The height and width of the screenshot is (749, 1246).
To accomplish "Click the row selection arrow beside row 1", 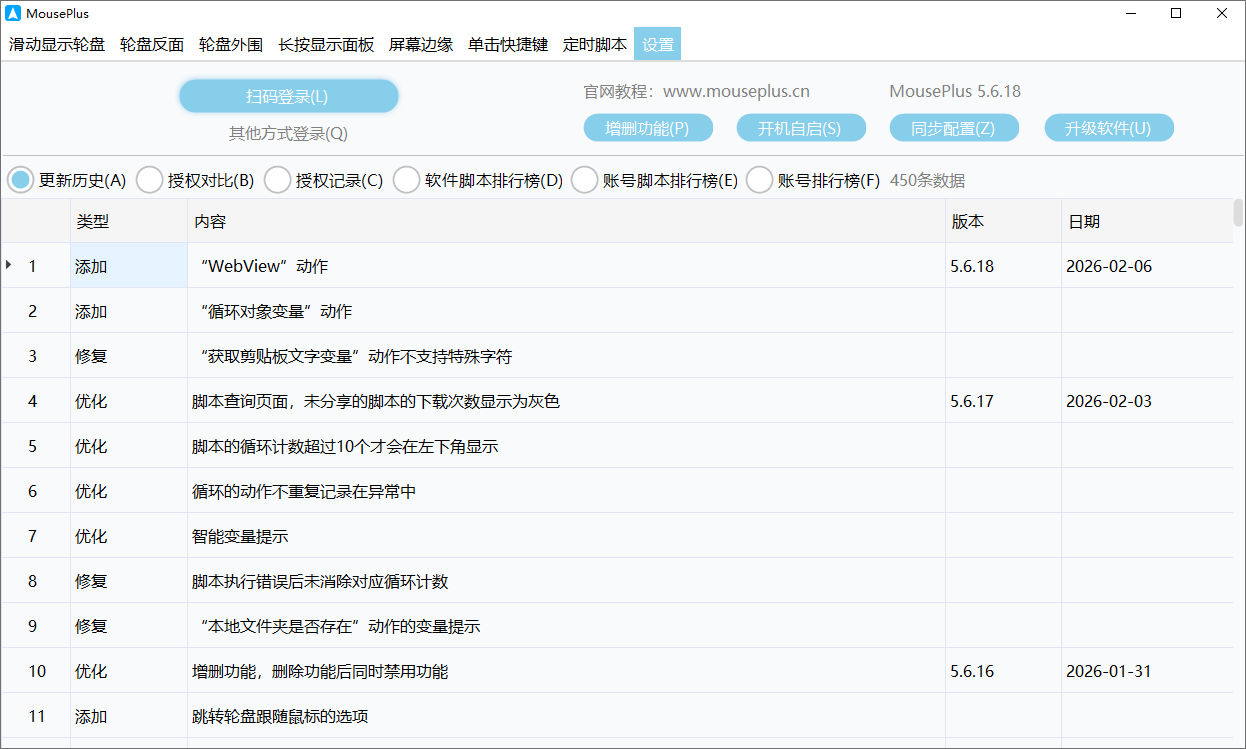I will (8, 266).
